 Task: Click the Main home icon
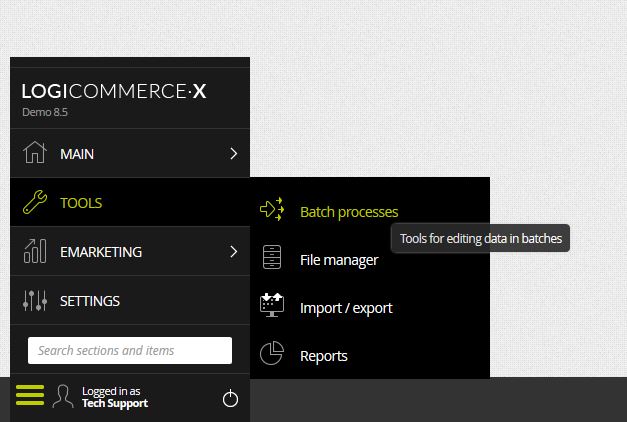(34, 152)
